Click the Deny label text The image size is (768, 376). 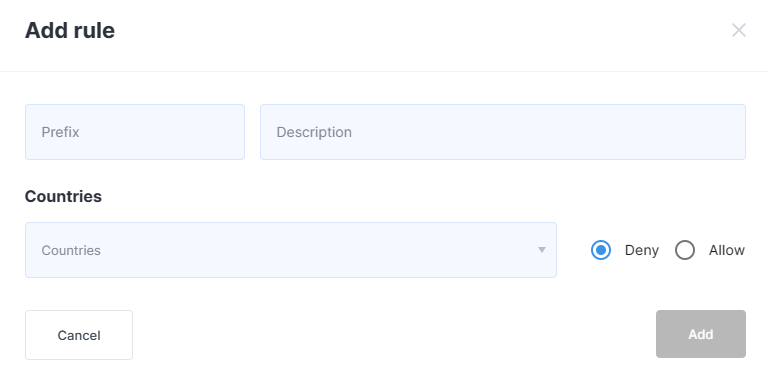click(642, 250)
